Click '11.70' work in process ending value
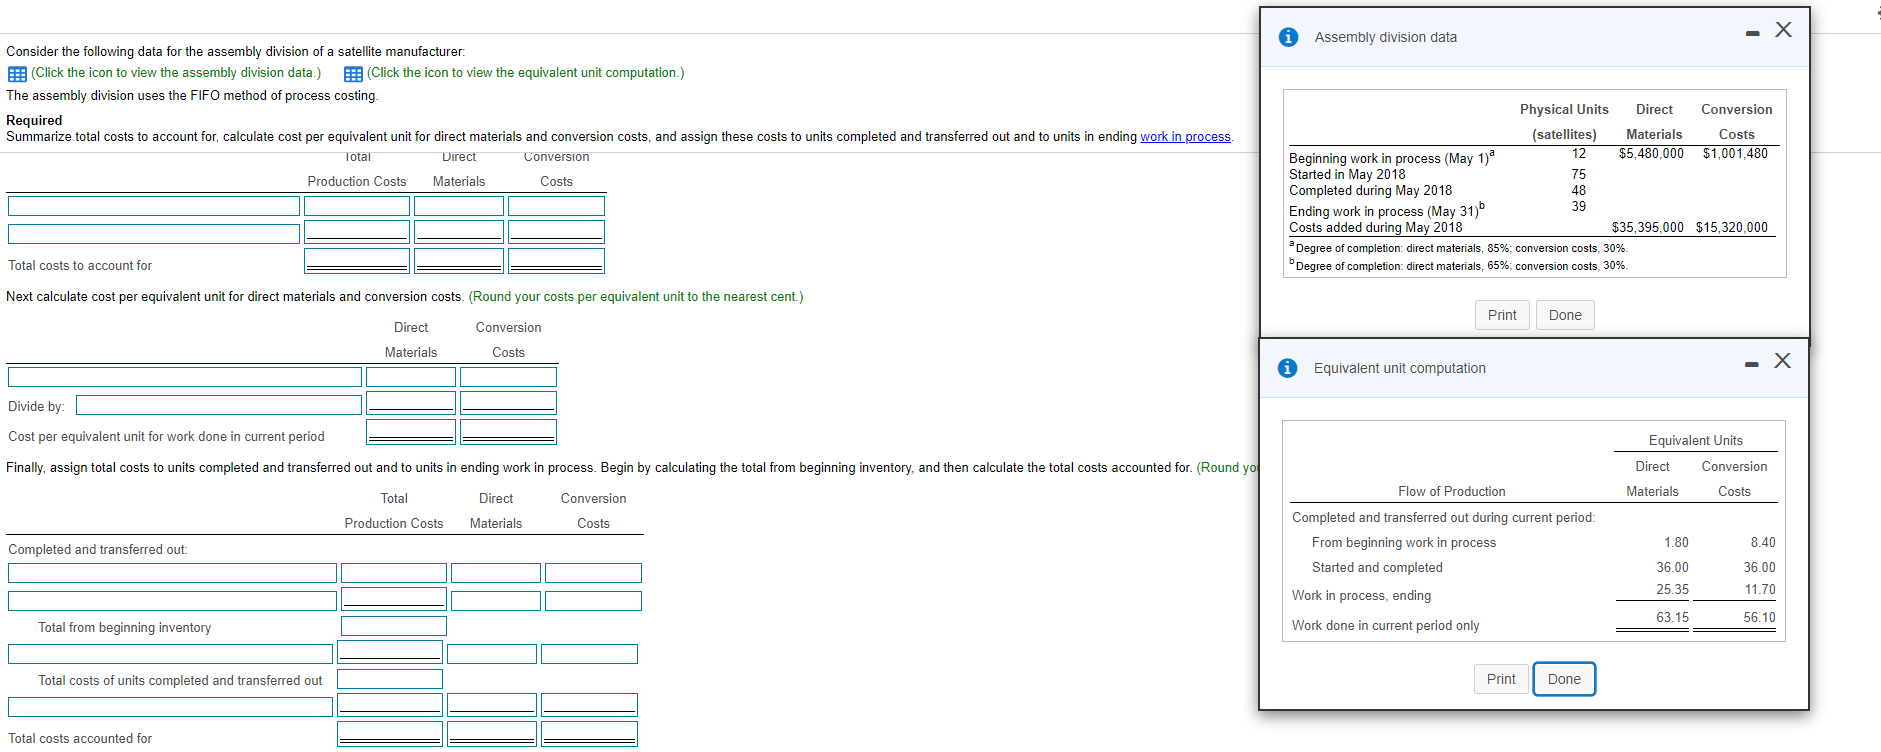 coord(1760,590)
